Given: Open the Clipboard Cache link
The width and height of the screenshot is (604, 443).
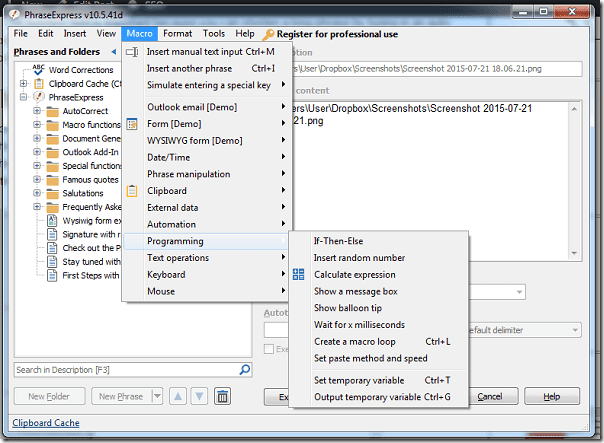Looking at the screenshot, I should pyautogui.click(x=46, y=423).
